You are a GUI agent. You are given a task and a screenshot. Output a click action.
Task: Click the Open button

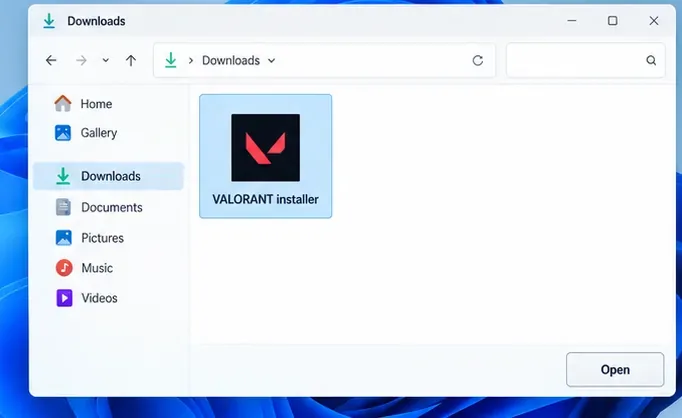coord(615,369)
